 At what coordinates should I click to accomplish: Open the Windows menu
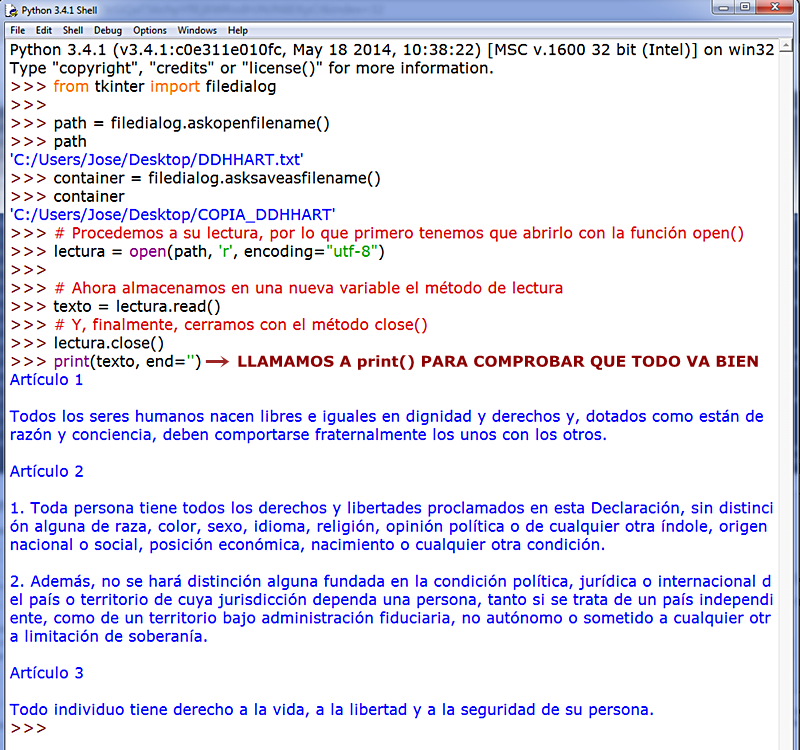[x=196, y=30]
